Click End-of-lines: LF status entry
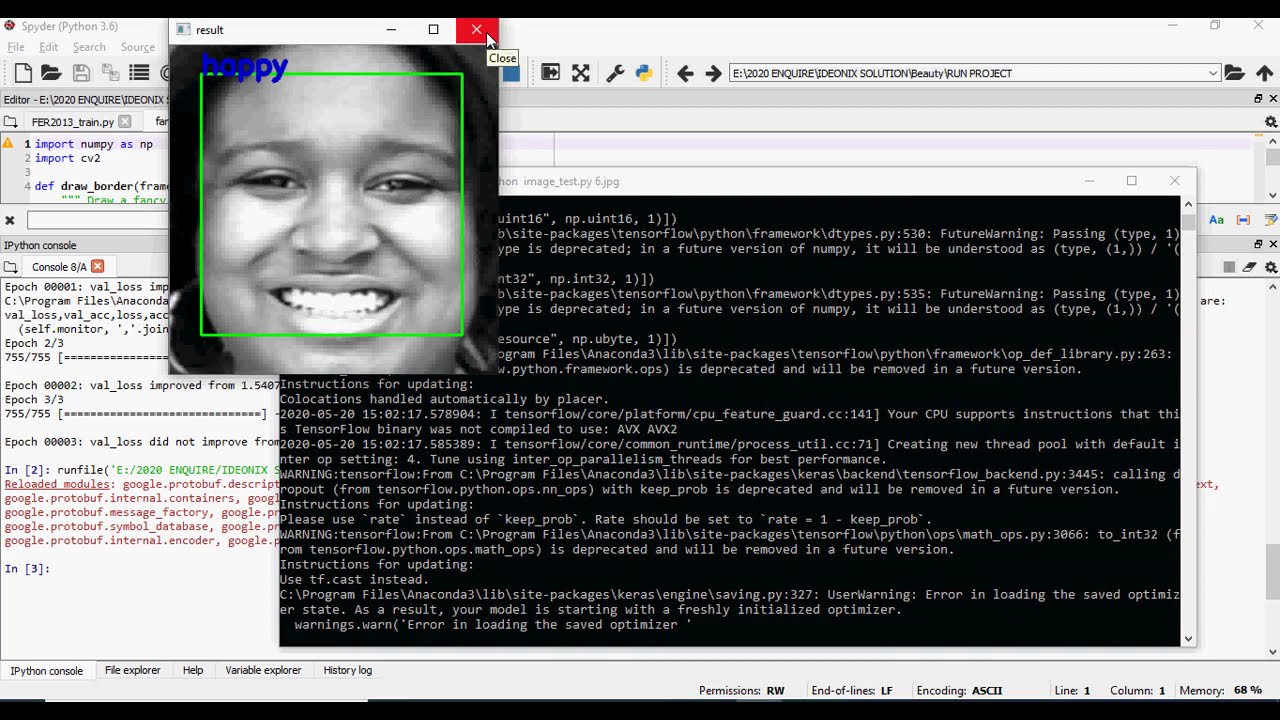1280x720 pixels. pos(852,690)
